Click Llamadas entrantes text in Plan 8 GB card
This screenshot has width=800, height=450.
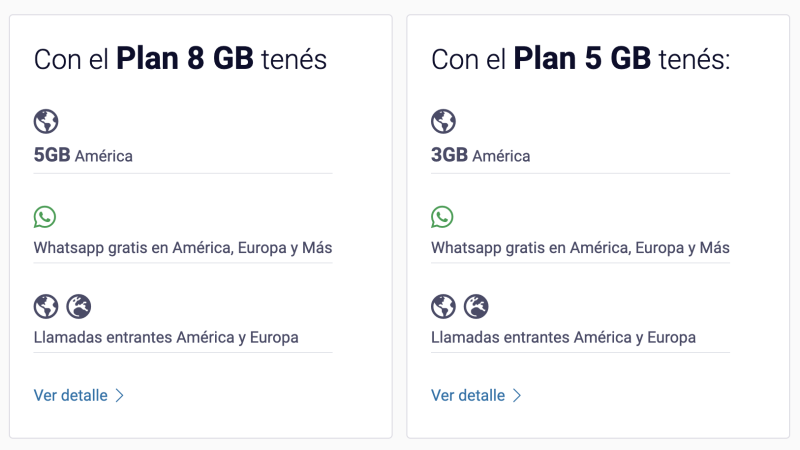point(166,337)
